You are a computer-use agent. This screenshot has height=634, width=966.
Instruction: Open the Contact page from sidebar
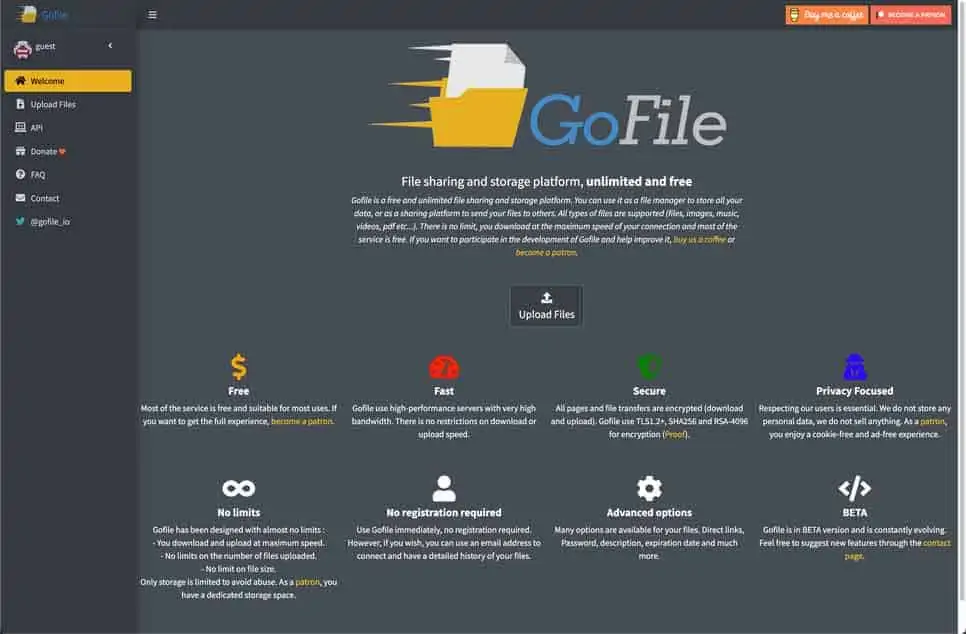(x=44, y=198)
